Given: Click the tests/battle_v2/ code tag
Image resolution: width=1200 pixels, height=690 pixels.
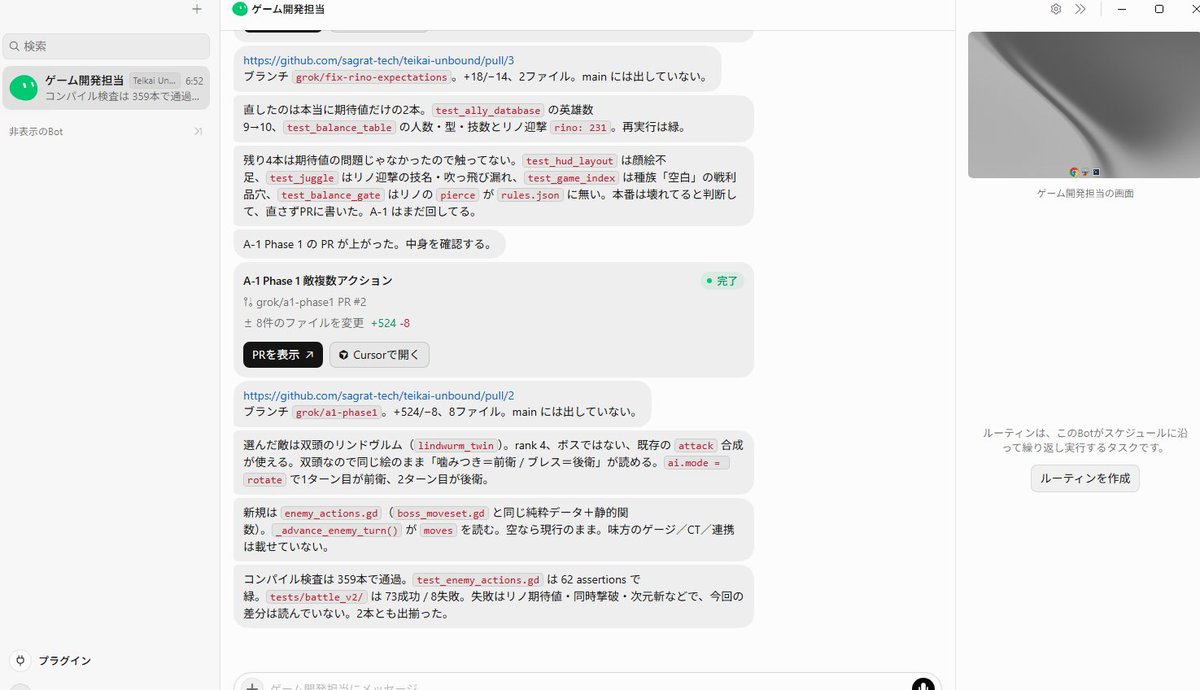Looking at the screenshot, I should (316, 597).
